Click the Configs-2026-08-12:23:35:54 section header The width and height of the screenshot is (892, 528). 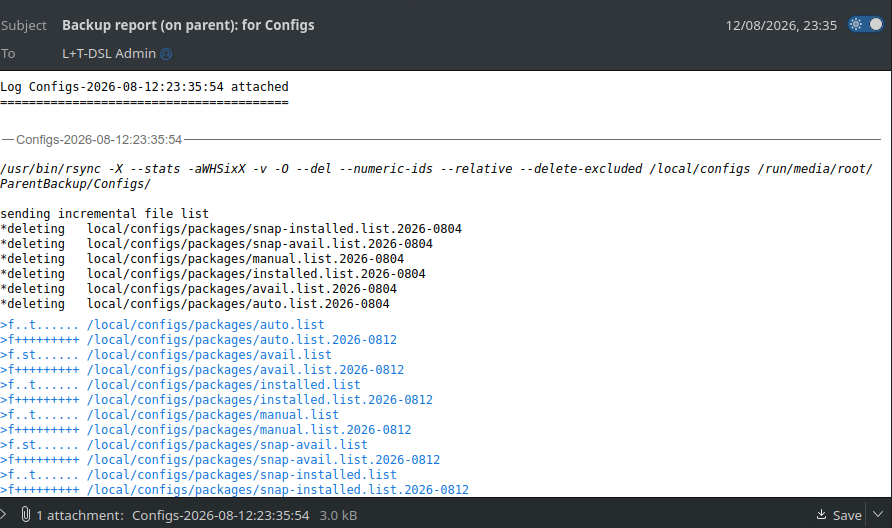(99, 139)
